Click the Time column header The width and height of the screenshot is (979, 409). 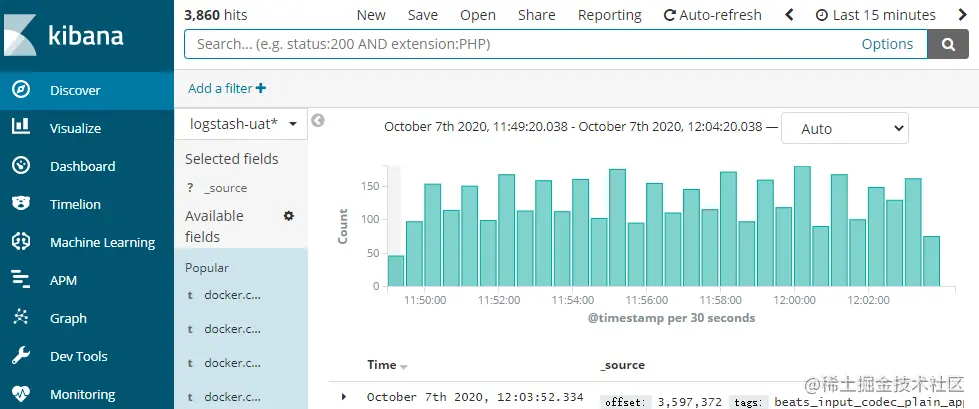pos(381,365)
